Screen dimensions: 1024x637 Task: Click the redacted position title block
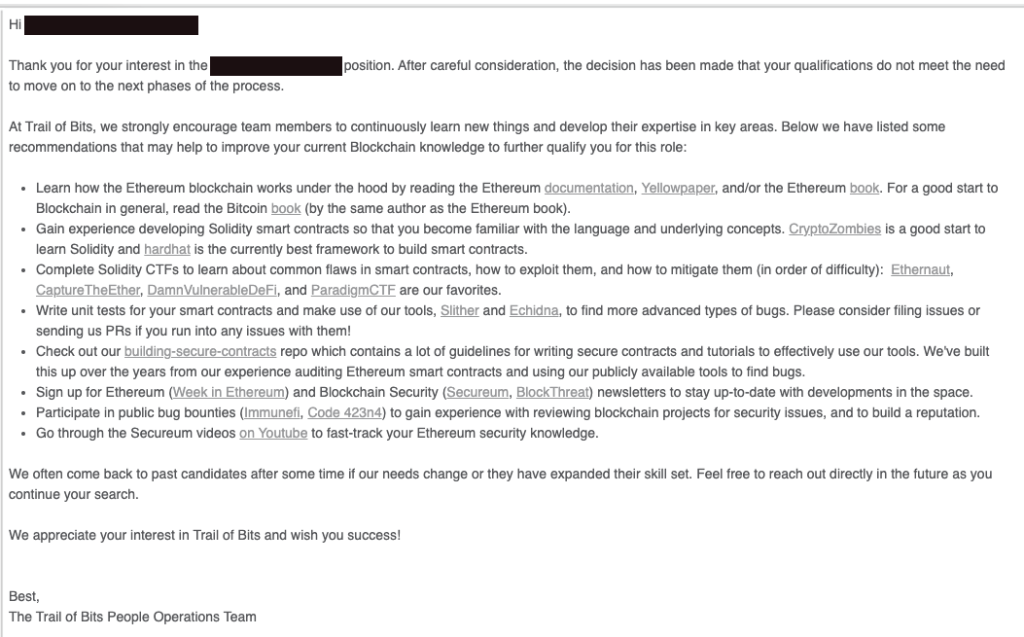point(276,66)
